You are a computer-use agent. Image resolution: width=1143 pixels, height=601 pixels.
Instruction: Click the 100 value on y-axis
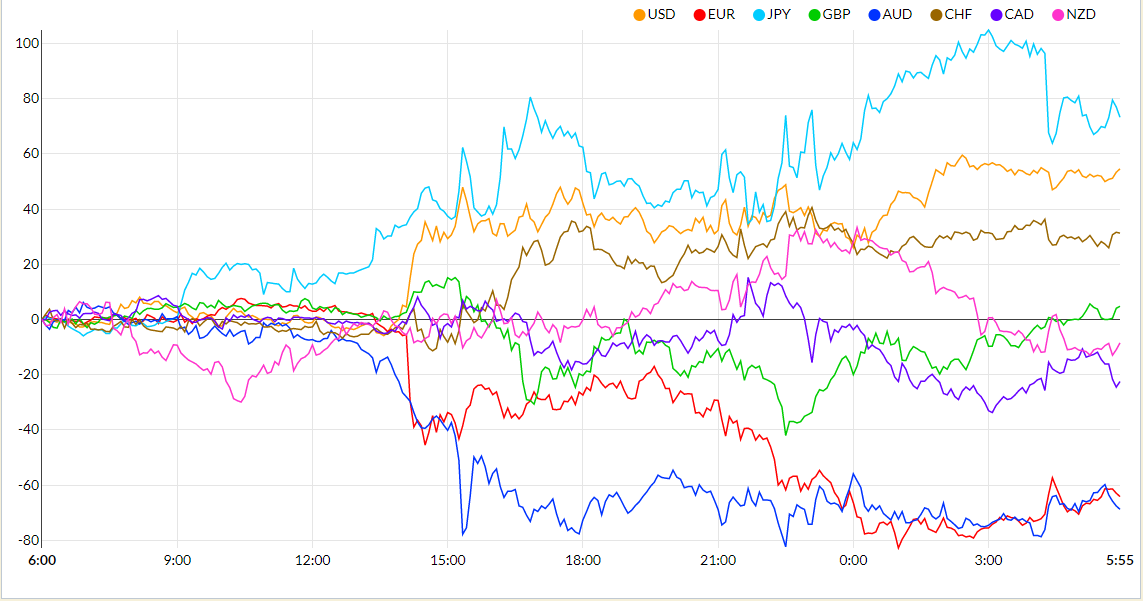[x=27, y=44]
